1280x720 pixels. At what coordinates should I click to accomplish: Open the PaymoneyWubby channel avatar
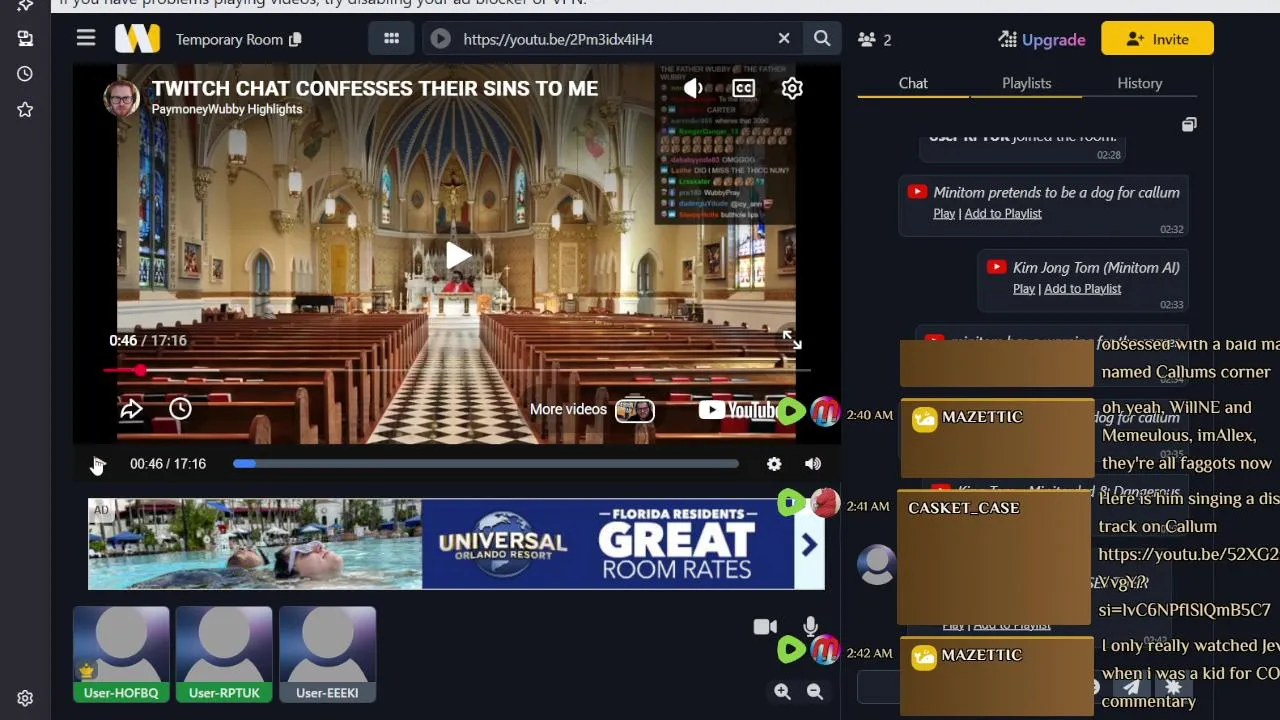pos(122,98)
